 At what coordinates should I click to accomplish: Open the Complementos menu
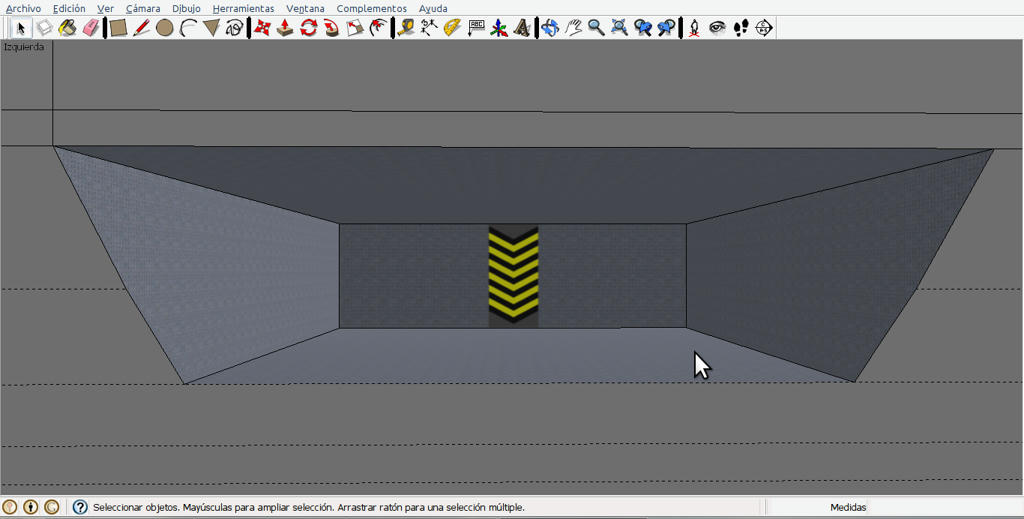coord(372,8)
